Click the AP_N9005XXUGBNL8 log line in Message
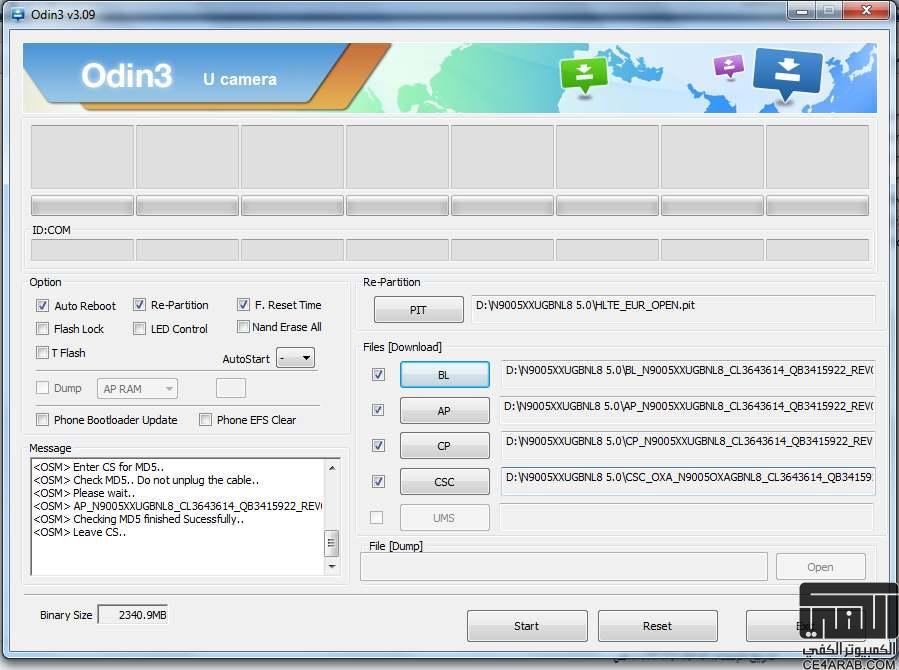Screen dimensions: 899x670 click(178, 506)
